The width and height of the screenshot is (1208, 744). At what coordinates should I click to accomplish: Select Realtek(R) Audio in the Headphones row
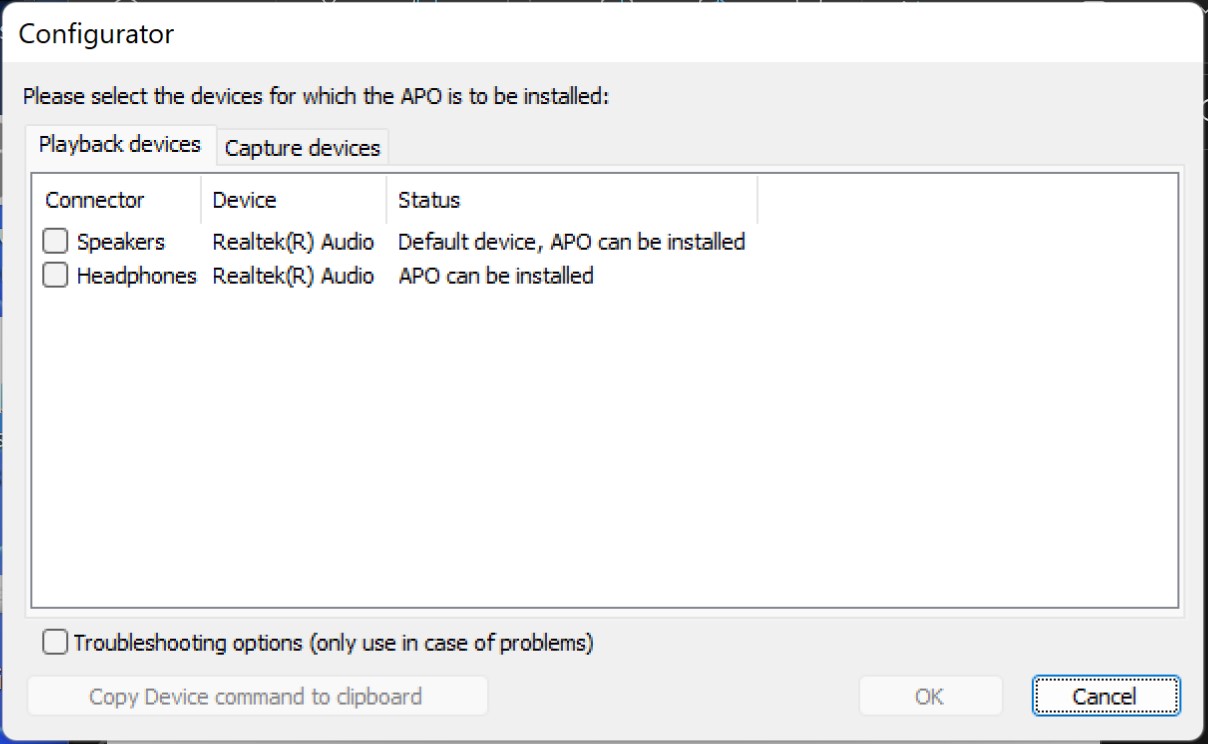(x=293, y=275)
